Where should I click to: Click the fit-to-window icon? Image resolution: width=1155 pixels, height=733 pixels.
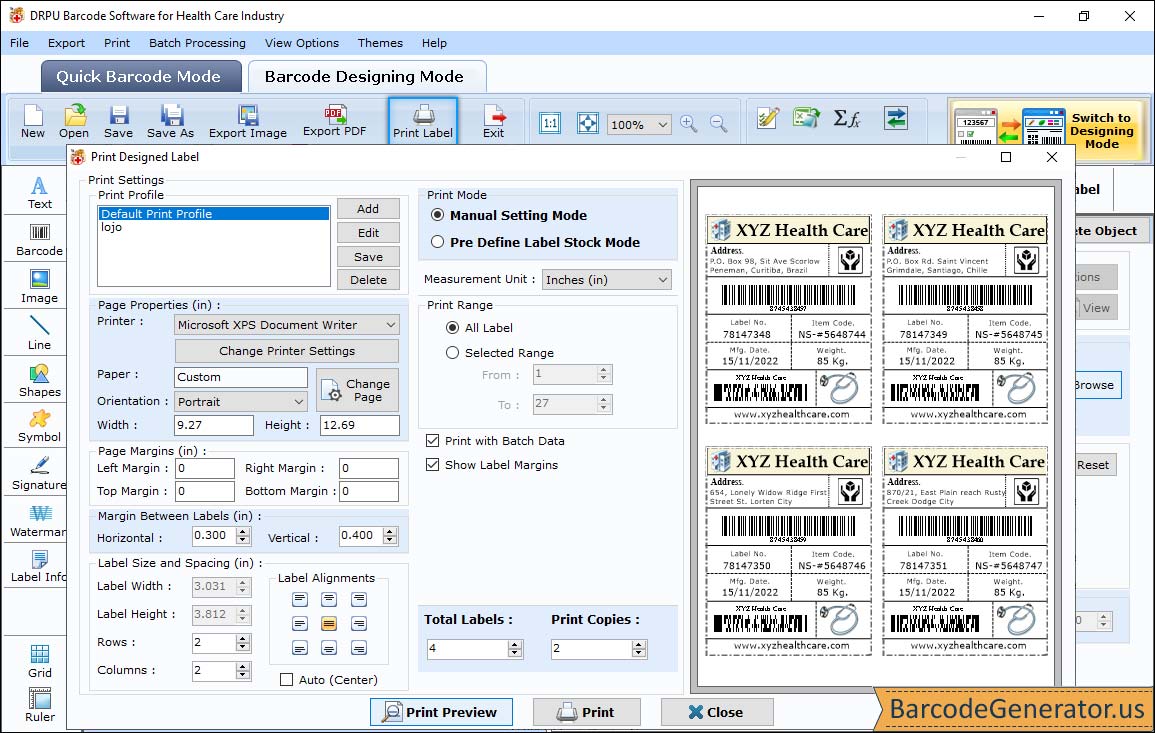point(588,123)
